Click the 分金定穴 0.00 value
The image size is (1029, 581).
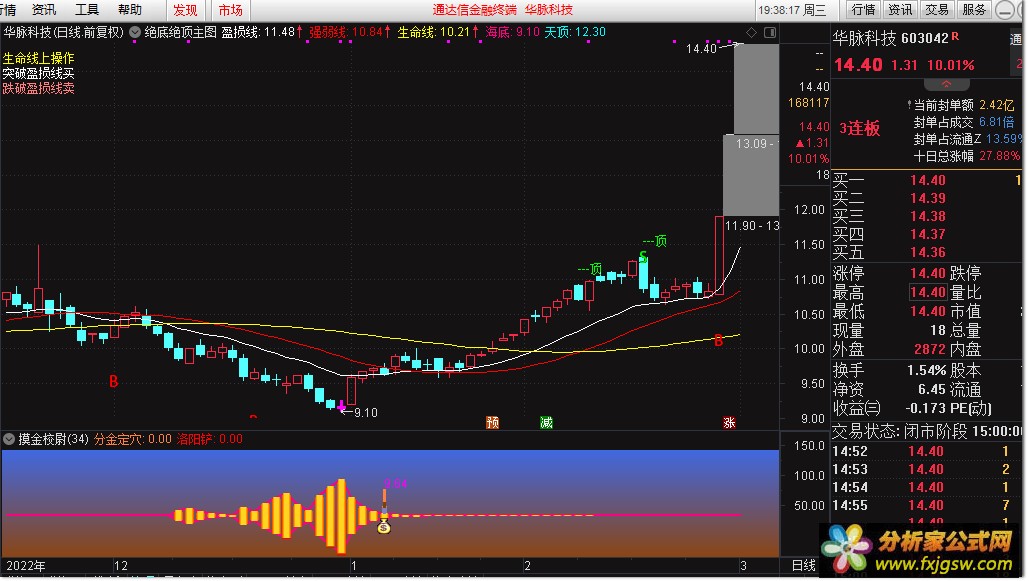tap(133, 439)
